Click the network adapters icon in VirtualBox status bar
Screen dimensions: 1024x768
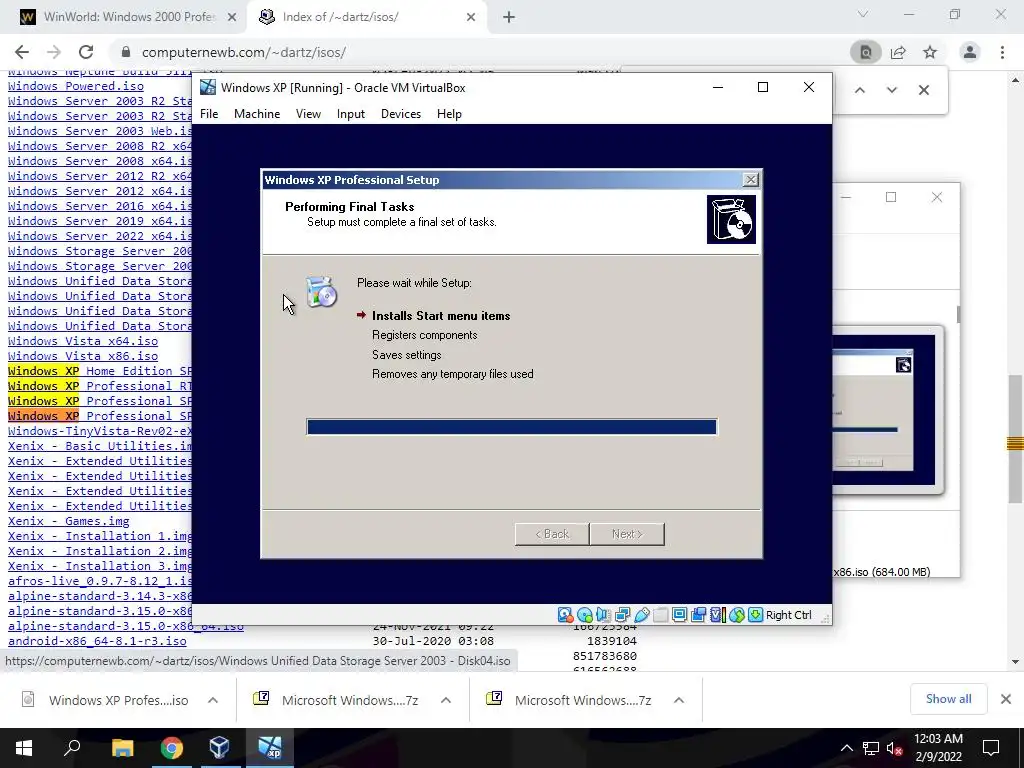click(622, 615)
